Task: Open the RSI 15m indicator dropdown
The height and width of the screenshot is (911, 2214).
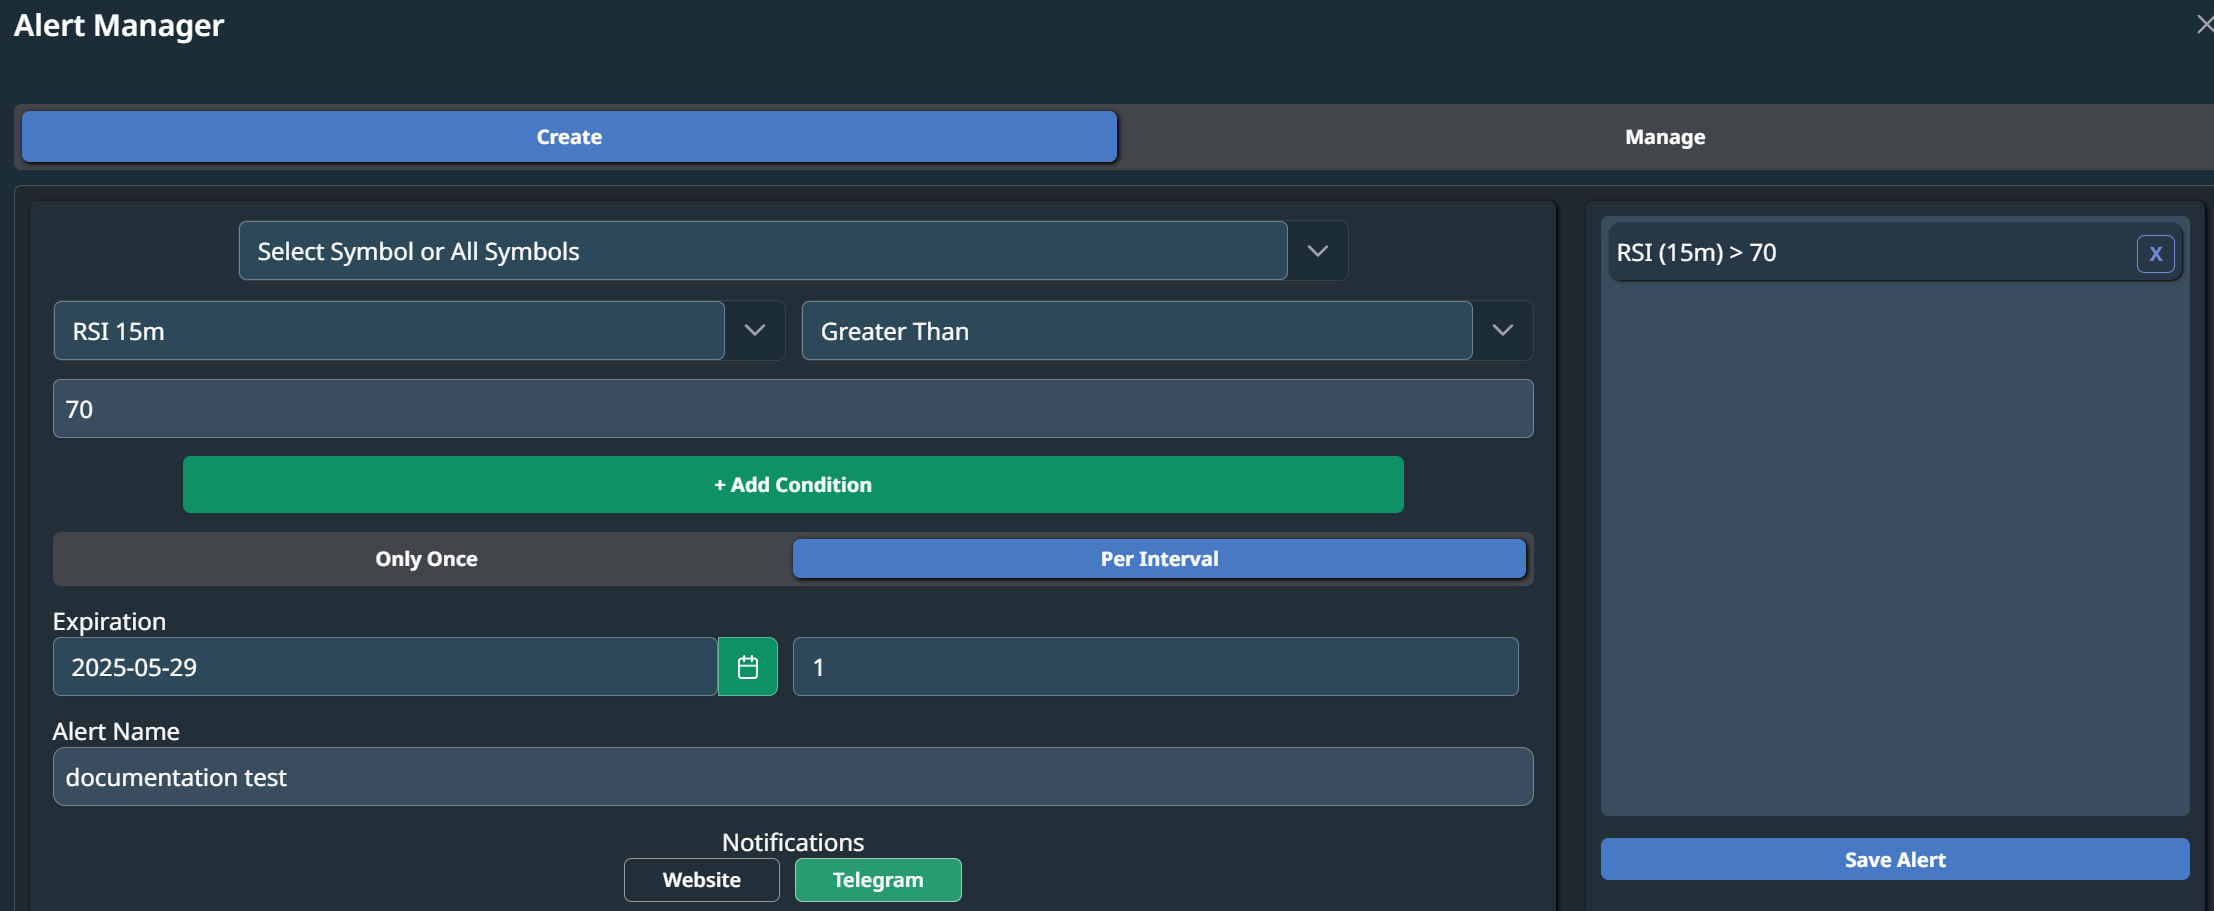Action: [754, 331]
